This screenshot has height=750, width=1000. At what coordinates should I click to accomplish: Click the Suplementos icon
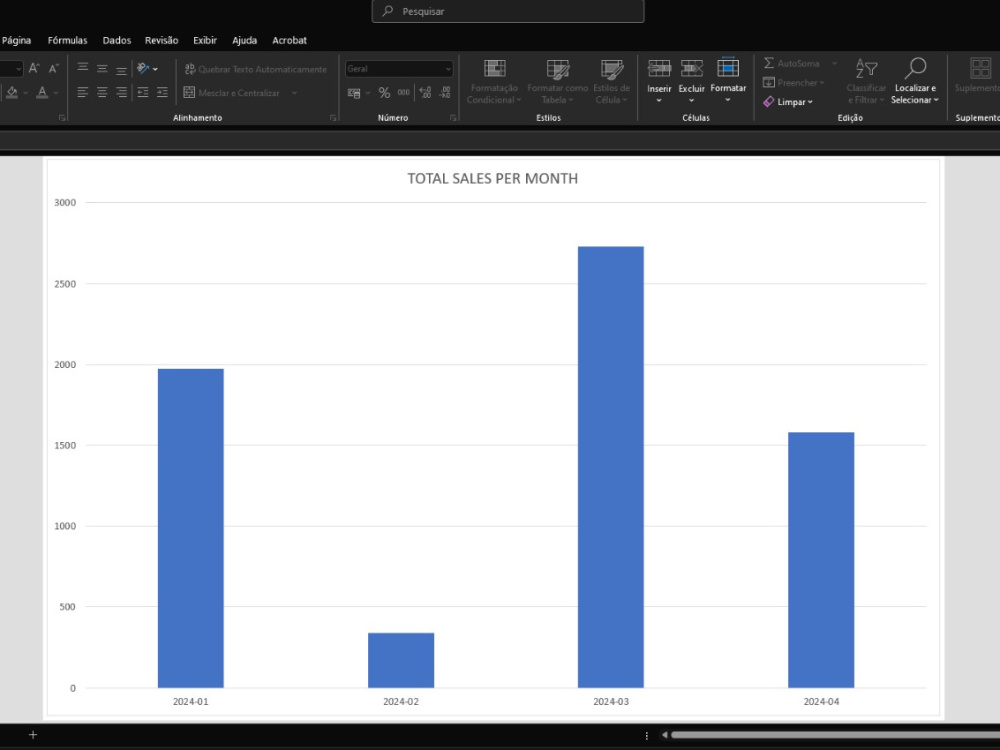[x=980, y=69]
